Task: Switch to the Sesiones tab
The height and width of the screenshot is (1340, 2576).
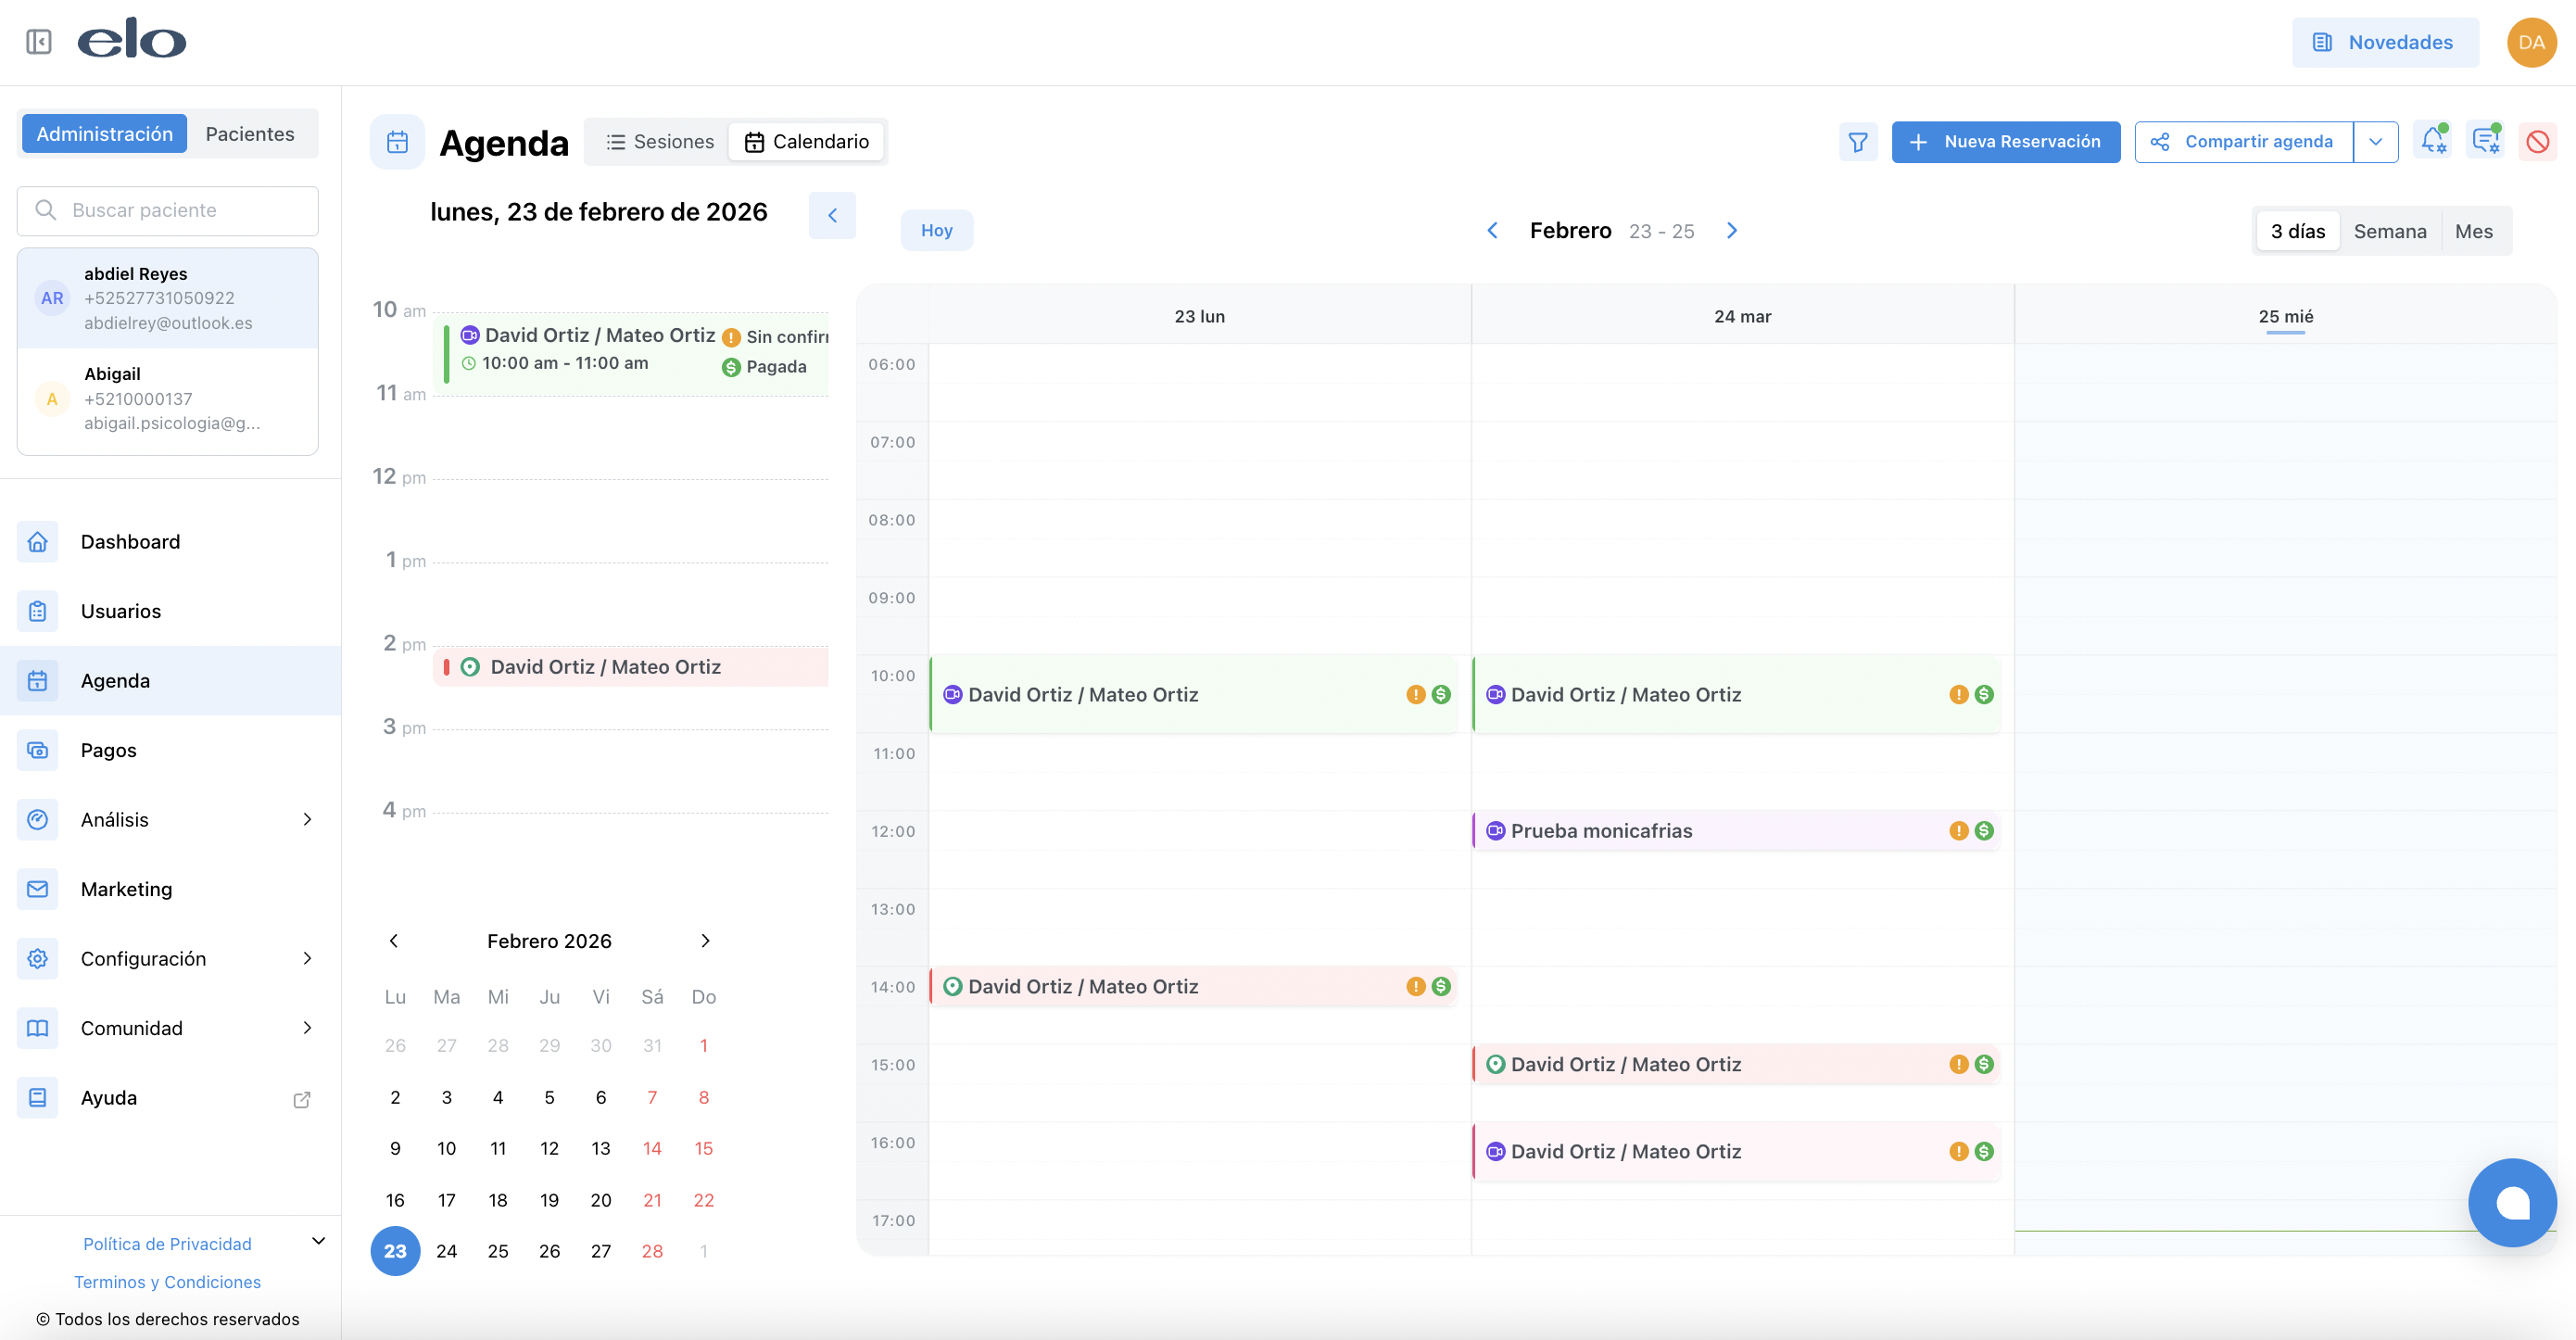Action: (661, 142)
